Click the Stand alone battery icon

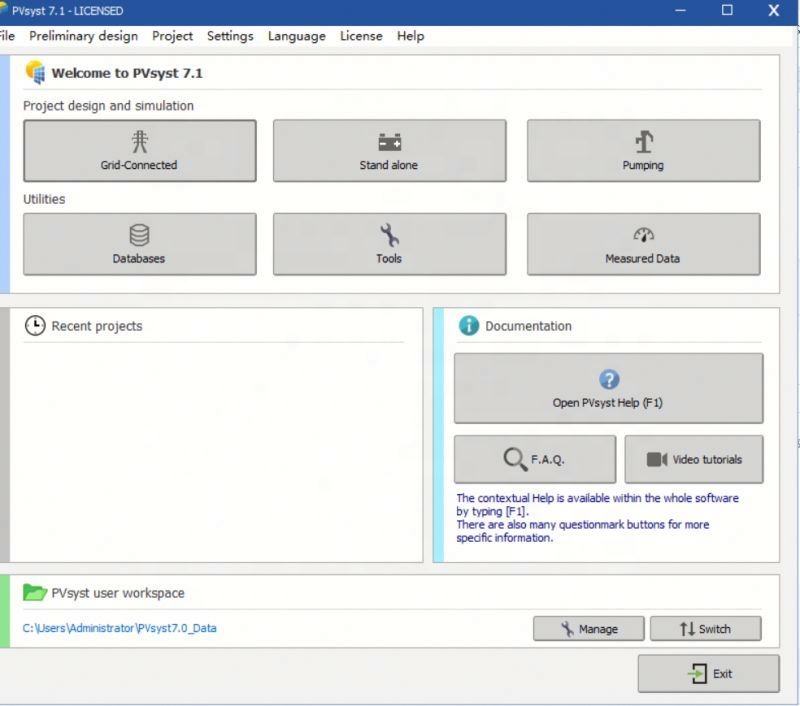[389, 143]
